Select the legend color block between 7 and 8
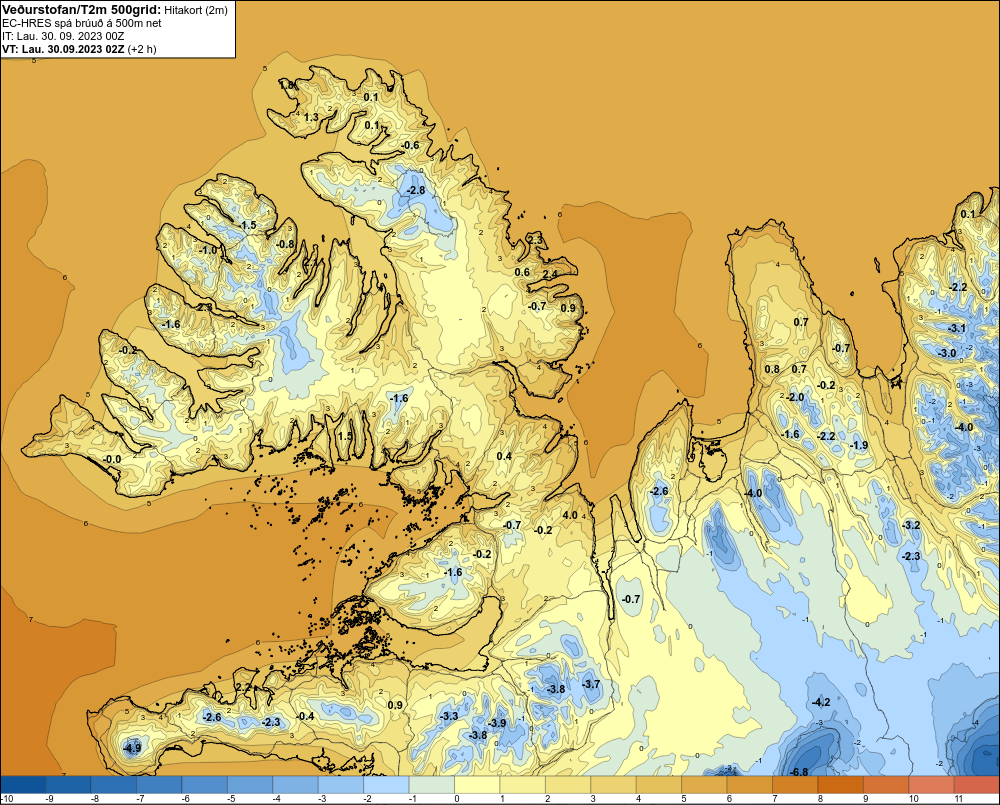Image resolution: width=1000 pixels, height=805 pixels. click(x=795, y=783)
